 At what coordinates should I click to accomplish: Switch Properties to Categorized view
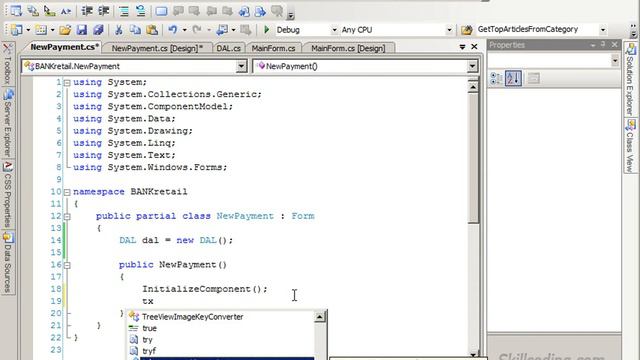coord(496,78)
